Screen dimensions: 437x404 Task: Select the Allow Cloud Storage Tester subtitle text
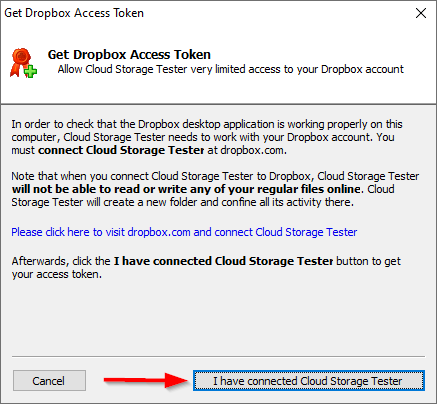[x=230, y=69]
